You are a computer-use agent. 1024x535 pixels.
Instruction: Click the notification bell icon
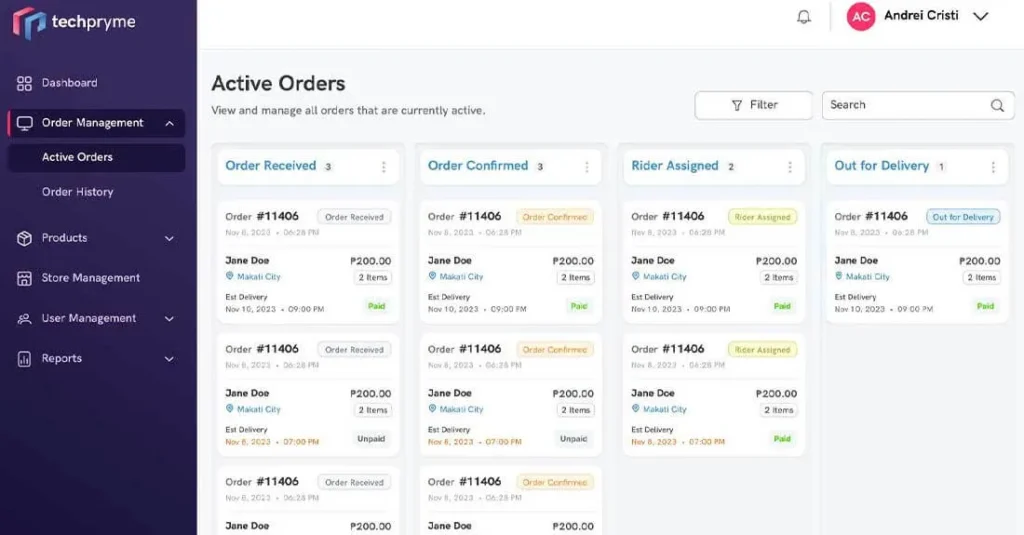[804, 17]
